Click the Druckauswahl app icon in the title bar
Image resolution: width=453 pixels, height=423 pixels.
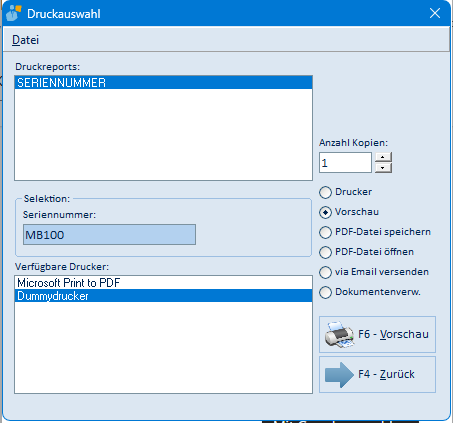coord(14,13)
